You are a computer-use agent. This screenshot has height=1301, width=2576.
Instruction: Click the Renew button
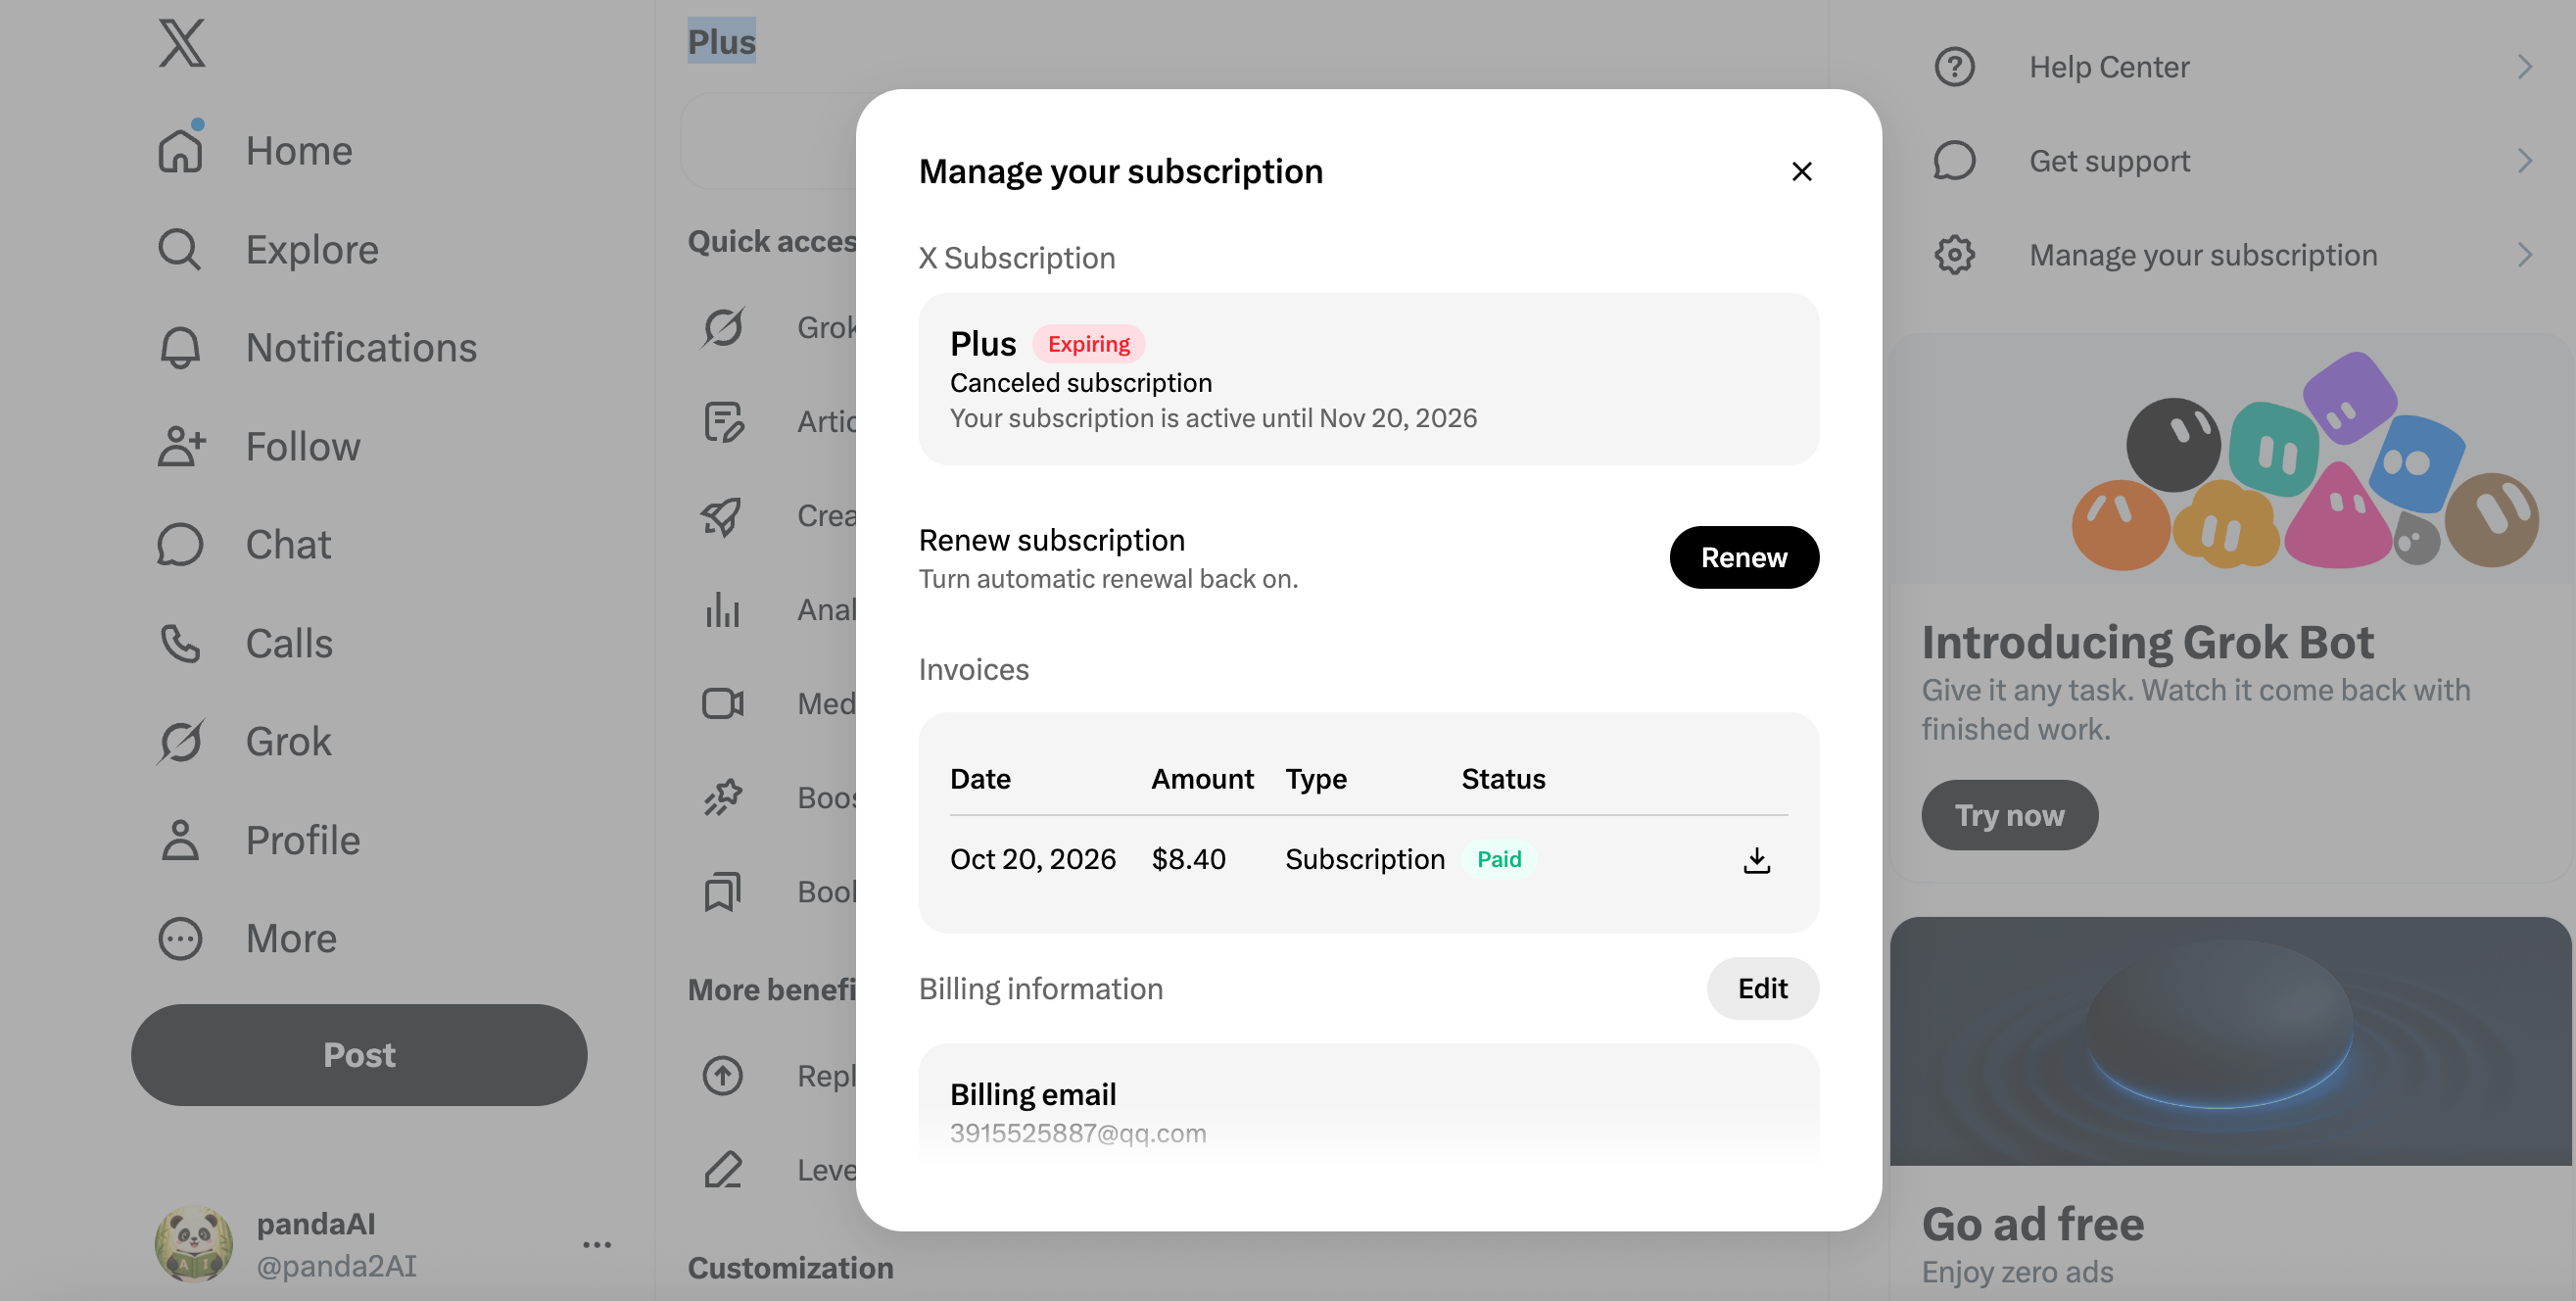click(x=1744, y=557)
